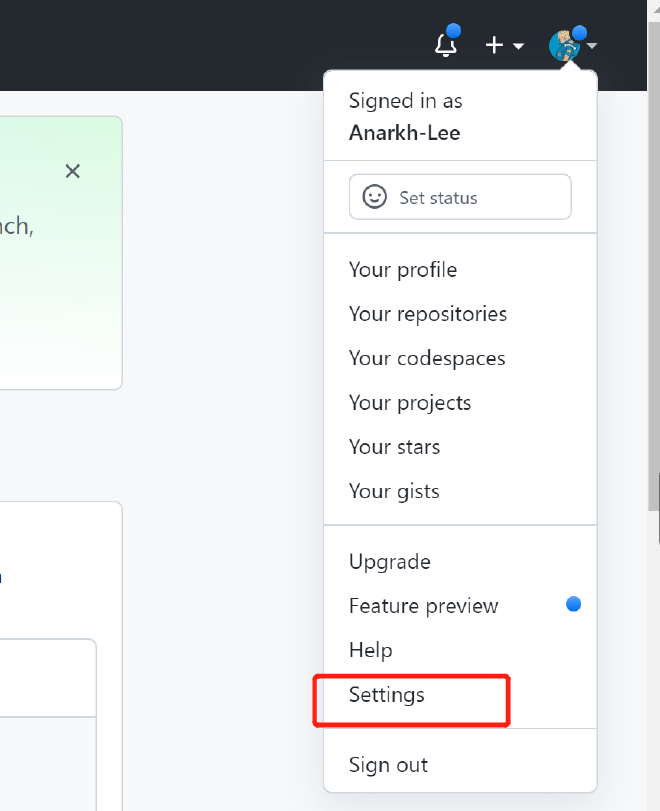Open the notifications bell
This screenshot has height=811, width=660.
446,46
